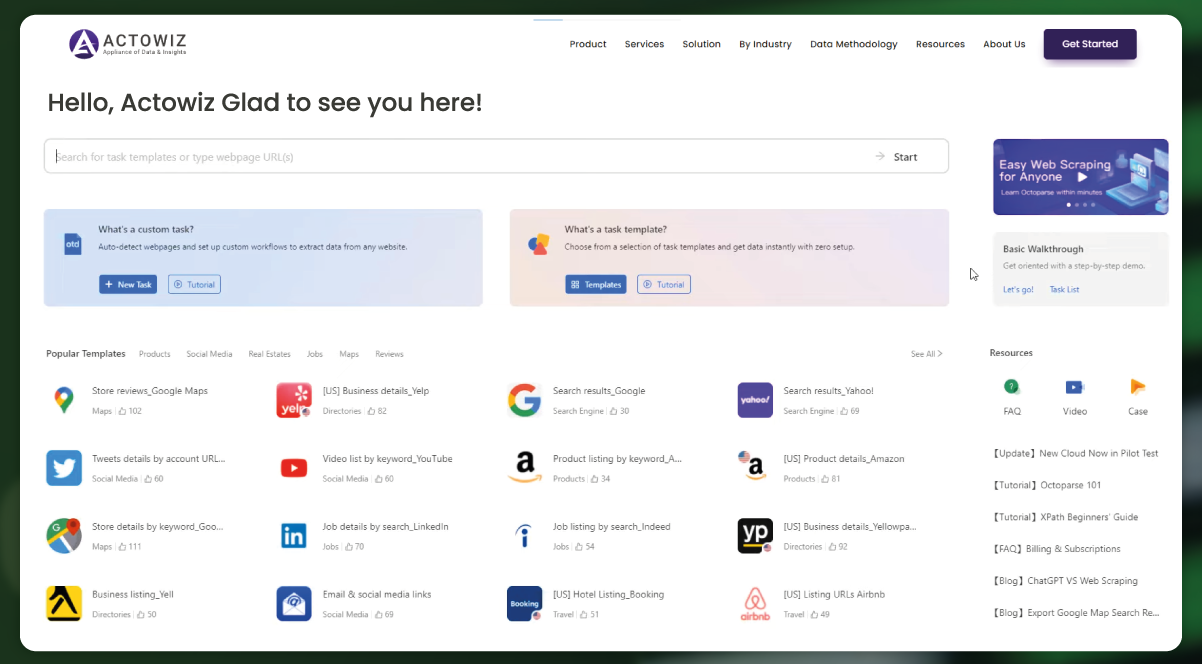Start walkthrough with Let's go!
Image resolution: width=1202 pixels, height=664 pixels.
click(1018, 290)
